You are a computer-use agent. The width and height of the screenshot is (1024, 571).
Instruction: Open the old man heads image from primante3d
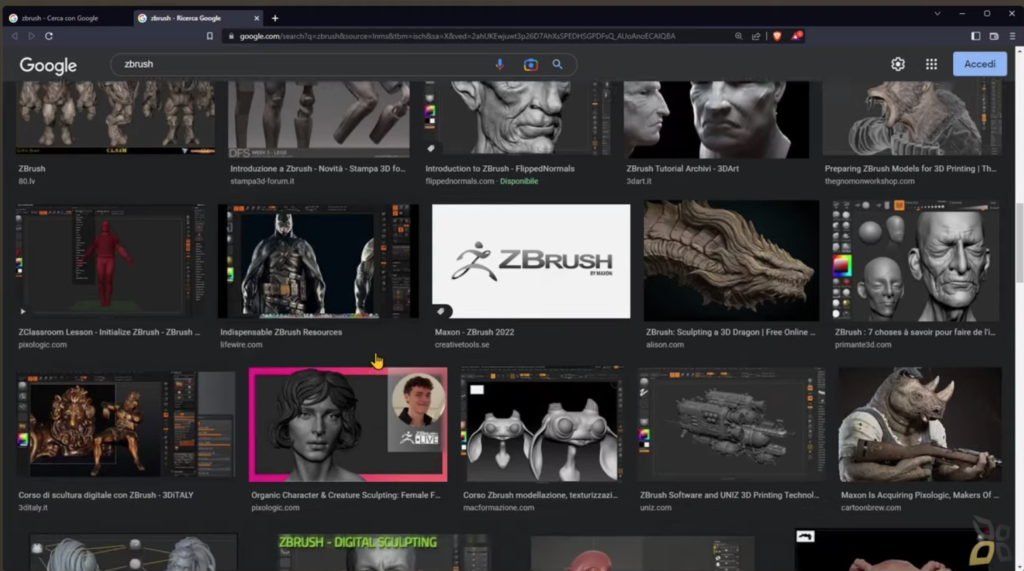click(916, 261)
